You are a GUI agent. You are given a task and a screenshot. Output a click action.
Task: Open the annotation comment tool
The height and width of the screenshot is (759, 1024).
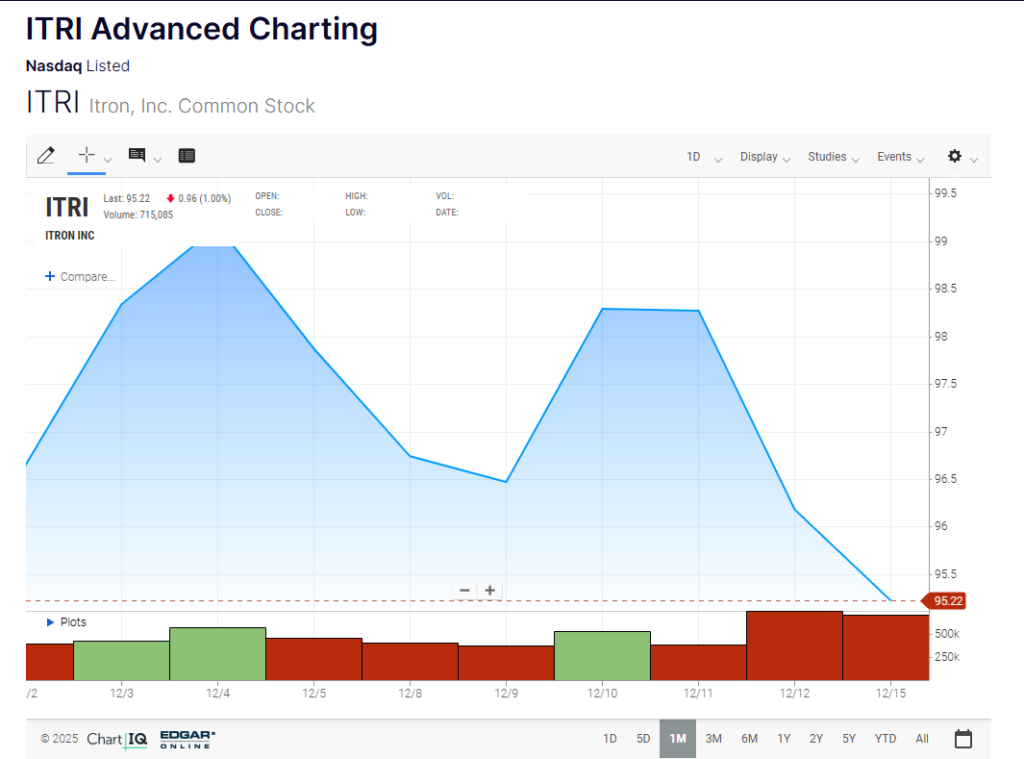pyautogui.click(x=137, y=155)
